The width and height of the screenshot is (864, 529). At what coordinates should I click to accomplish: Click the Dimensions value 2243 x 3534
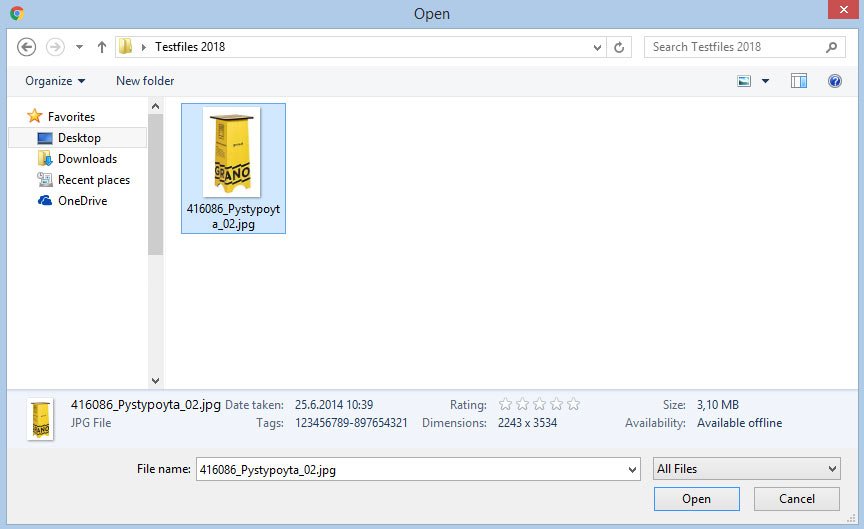click(527, 423)
